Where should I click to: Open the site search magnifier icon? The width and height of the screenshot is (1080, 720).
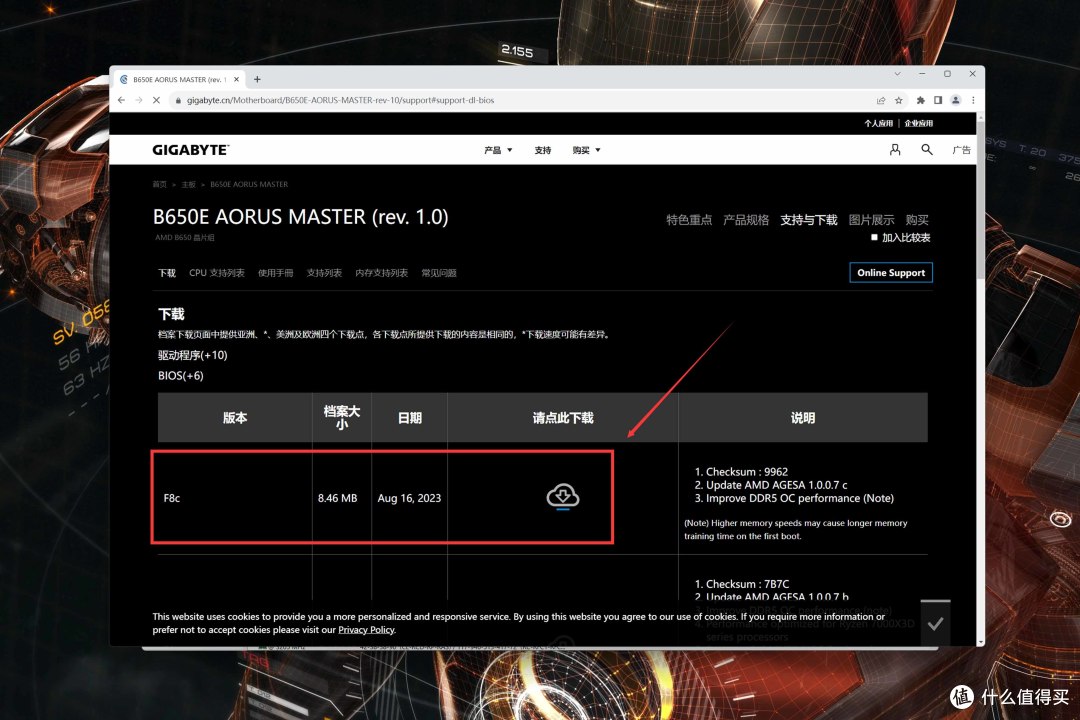coord(927,150)
